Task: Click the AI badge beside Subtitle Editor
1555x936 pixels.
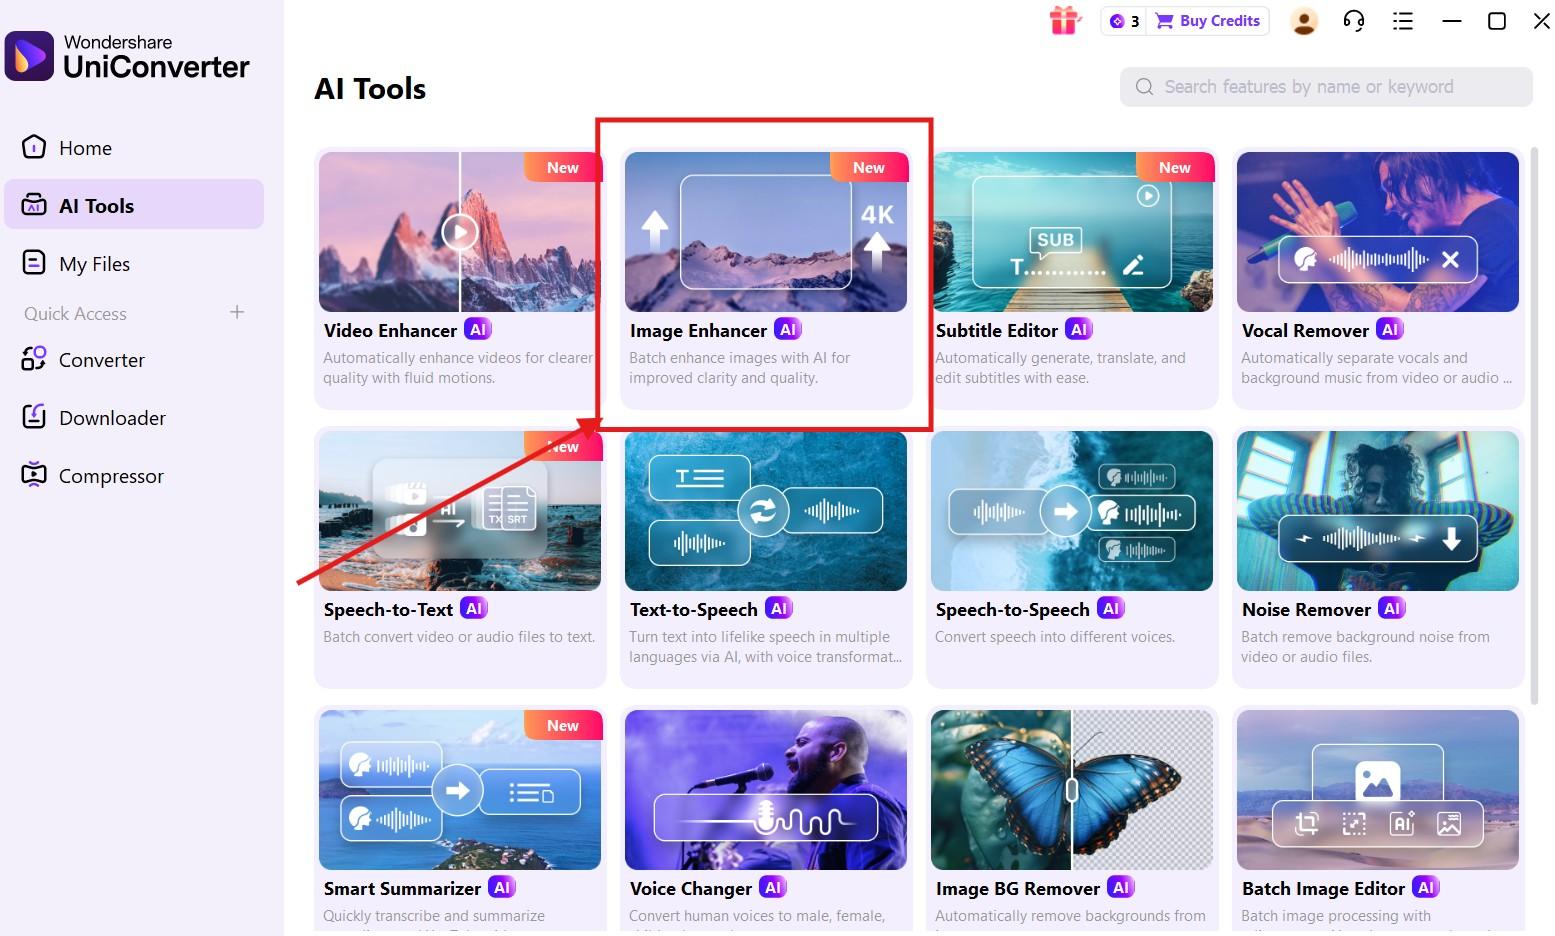Action: click(1079, 329)
